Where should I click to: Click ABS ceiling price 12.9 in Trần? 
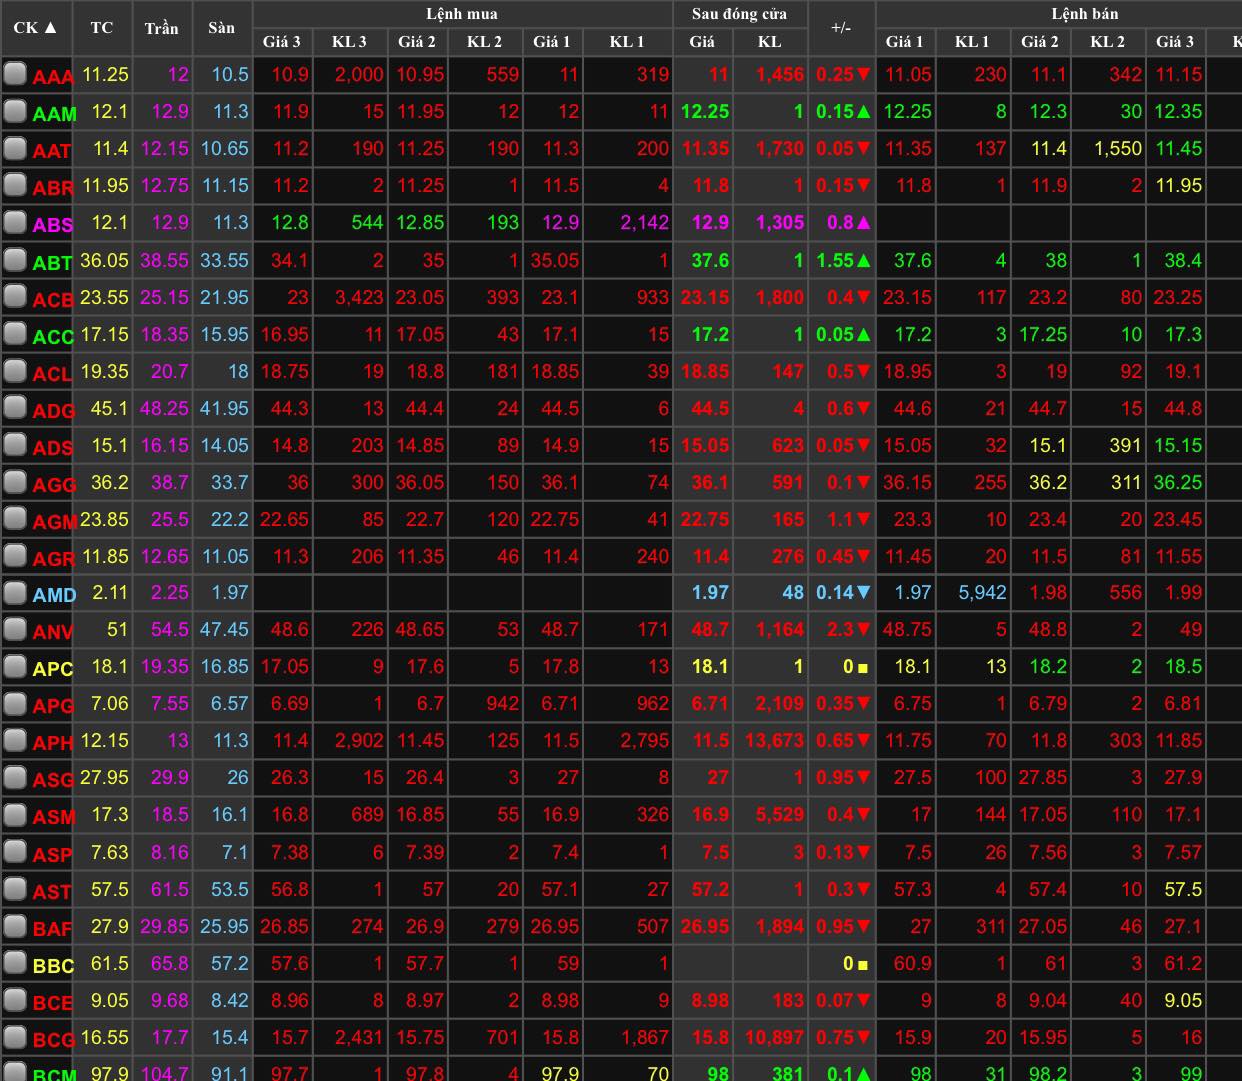tap(170, 222)
